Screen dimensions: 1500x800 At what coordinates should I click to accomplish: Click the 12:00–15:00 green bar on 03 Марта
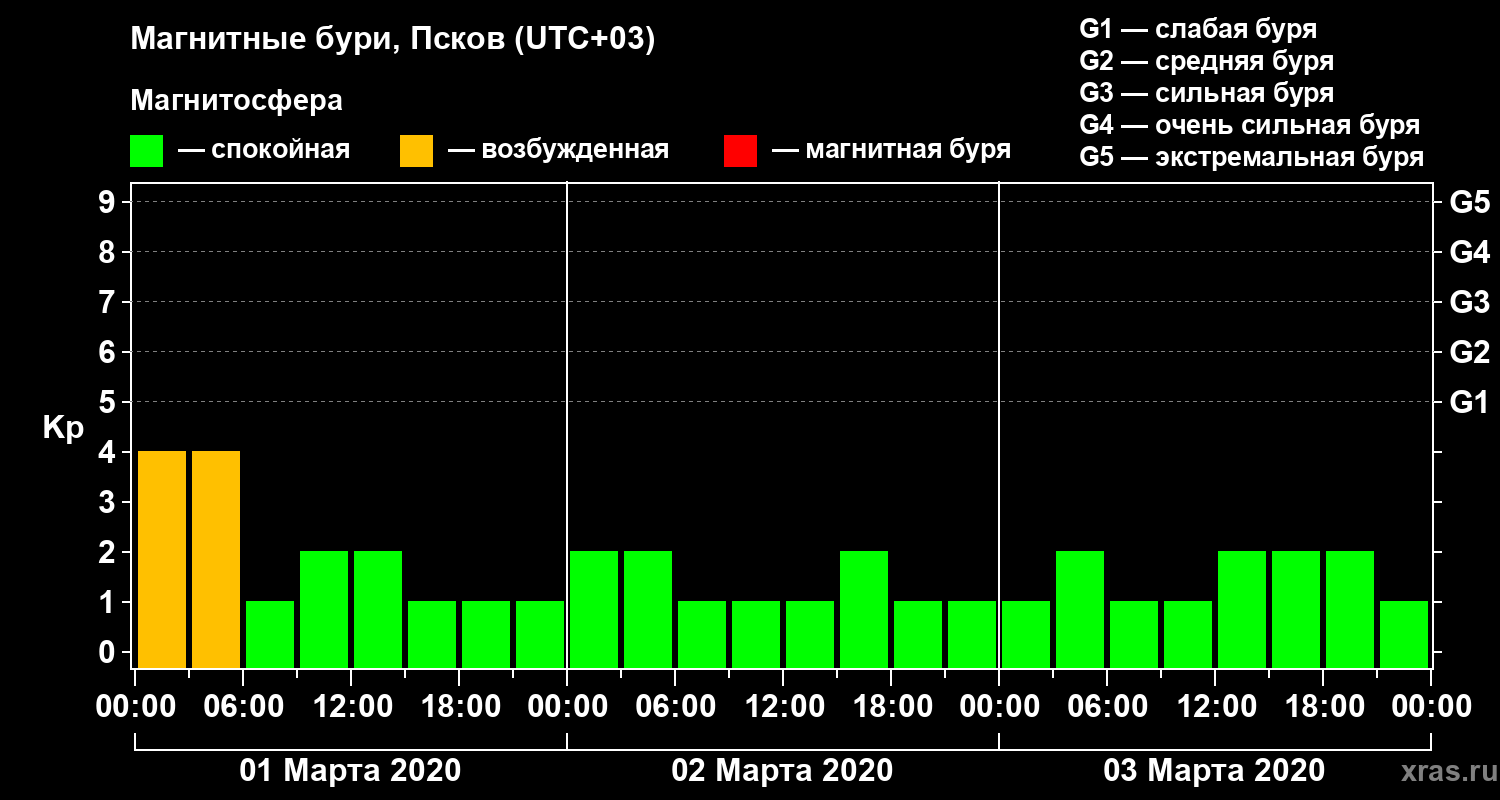pyautogui.click(x=1242, y=609)
